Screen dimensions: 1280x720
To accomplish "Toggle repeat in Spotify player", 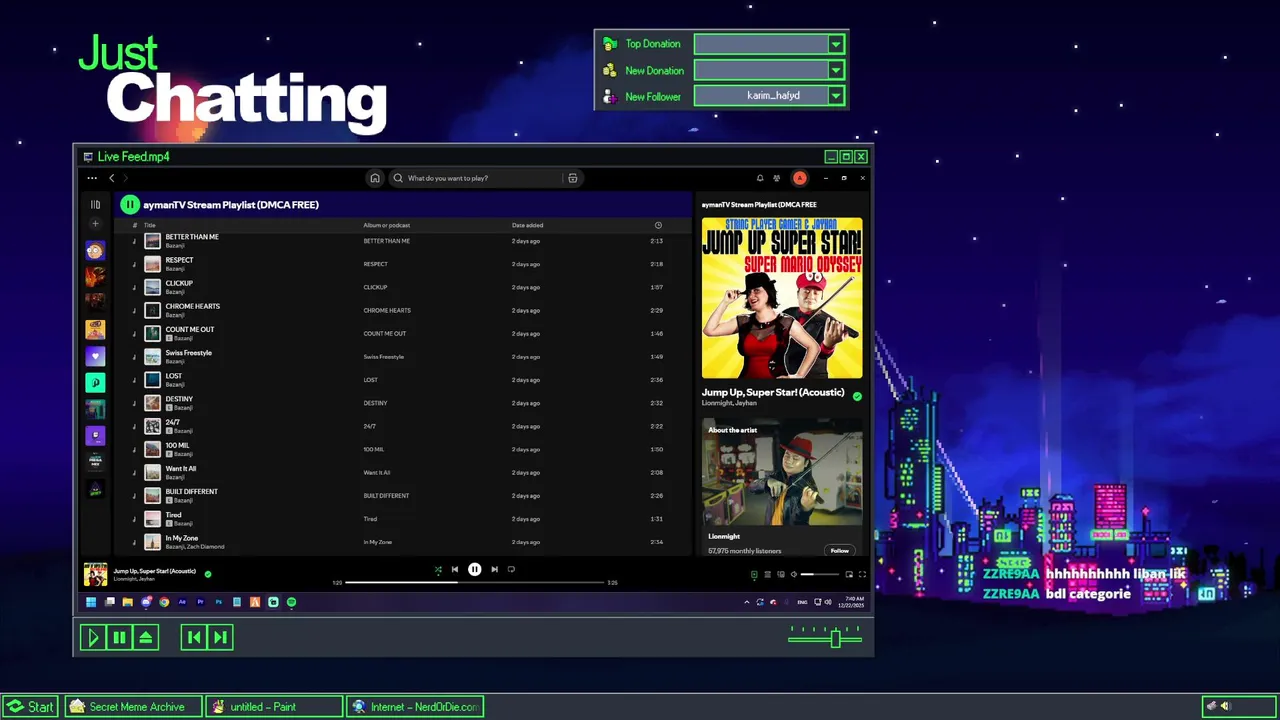I will 511,570.
